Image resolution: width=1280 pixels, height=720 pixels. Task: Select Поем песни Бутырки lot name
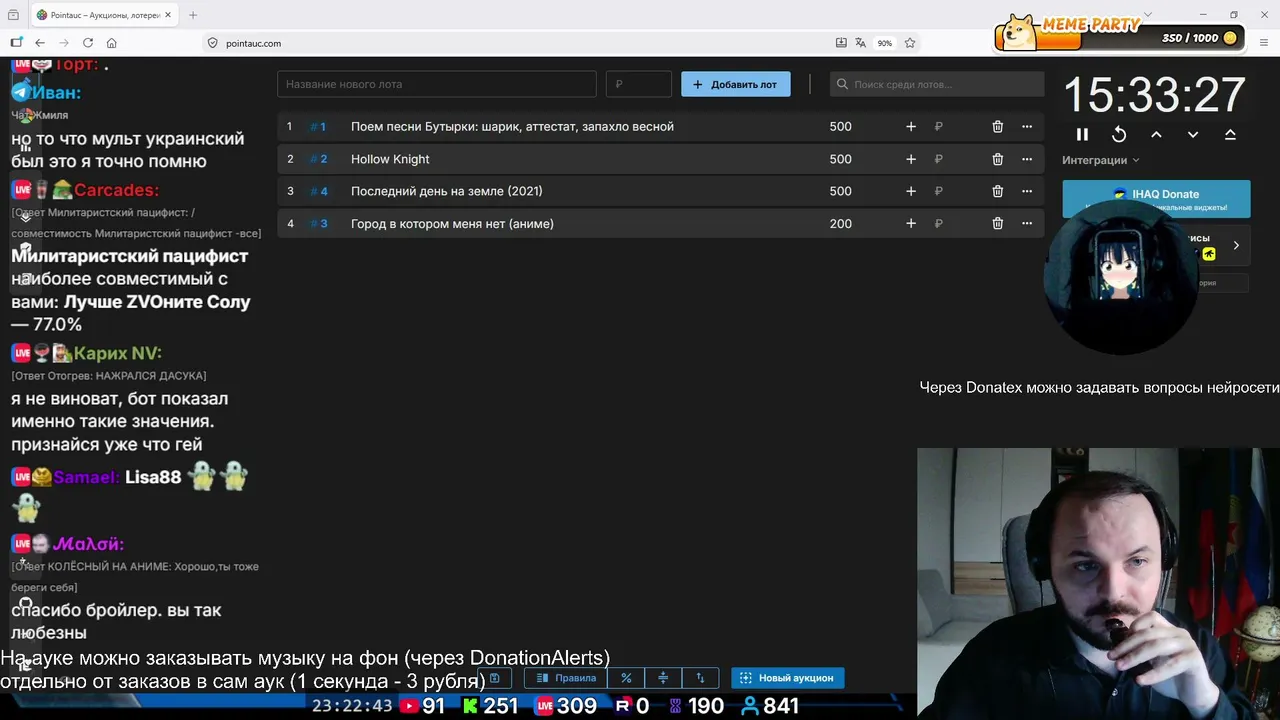tap(512, 127)
